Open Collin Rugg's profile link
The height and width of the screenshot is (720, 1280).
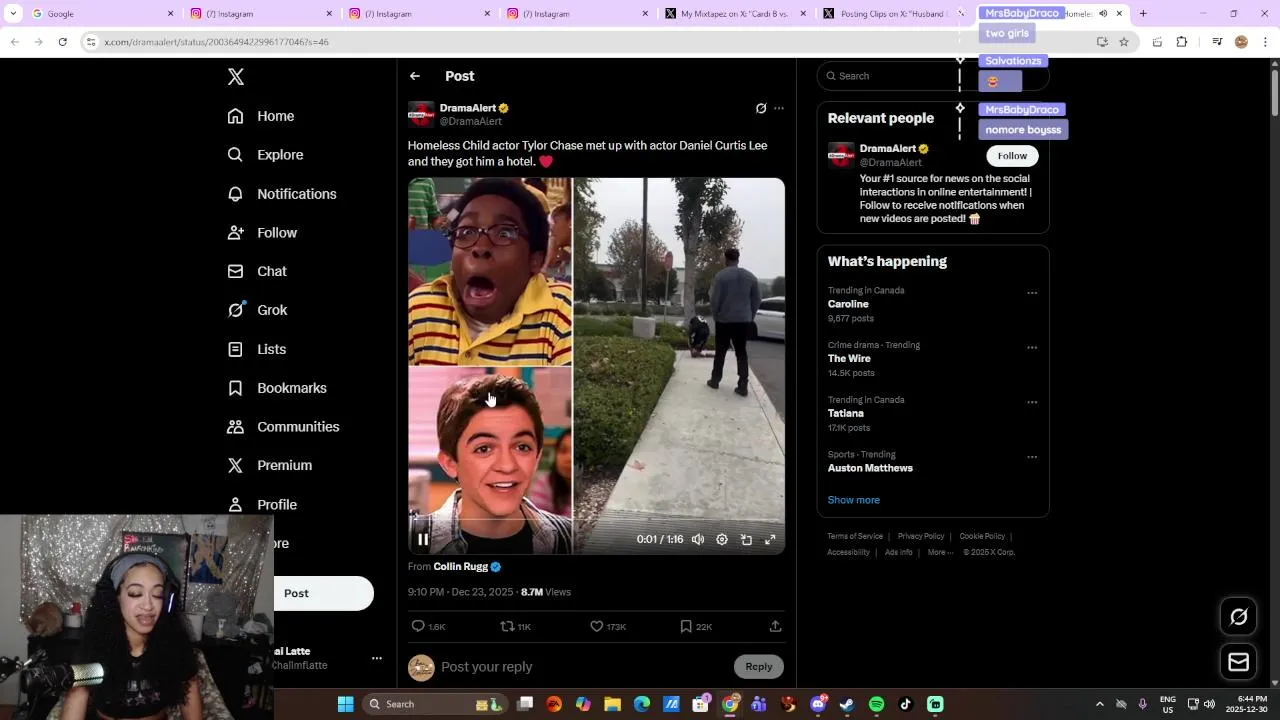(461, 566)
